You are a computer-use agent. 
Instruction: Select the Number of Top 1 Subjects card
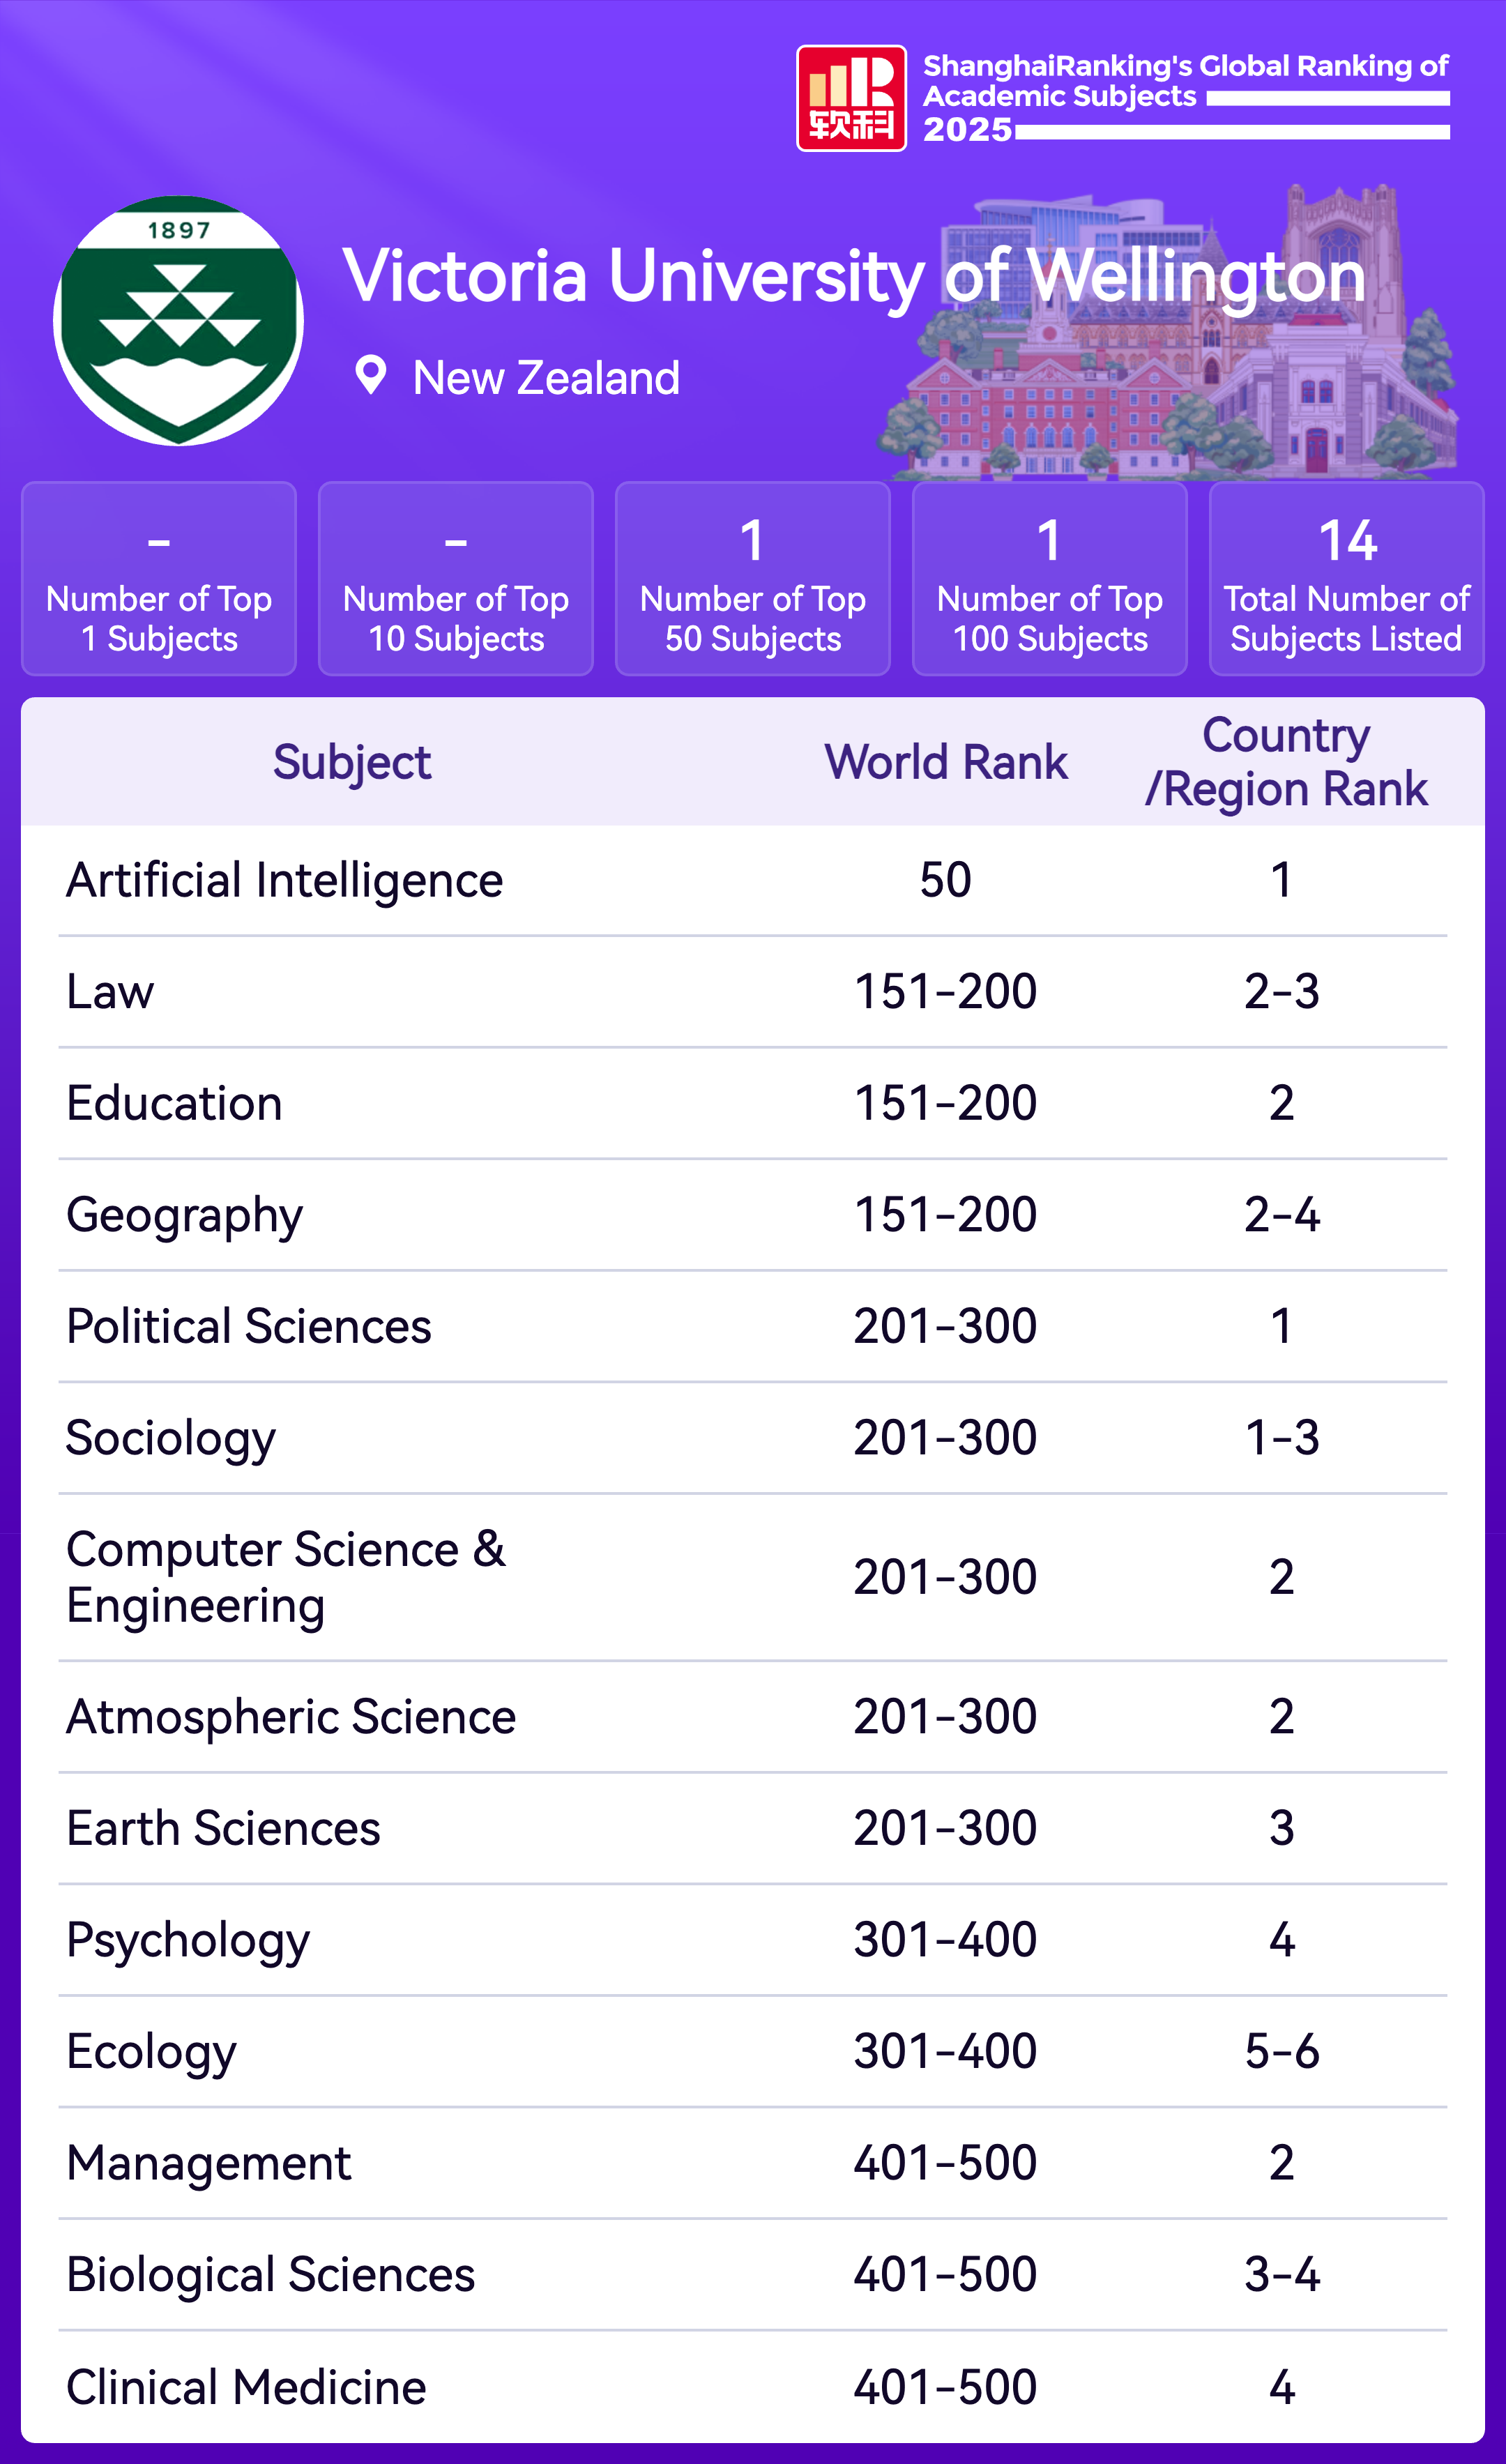[x=159, y=579]
